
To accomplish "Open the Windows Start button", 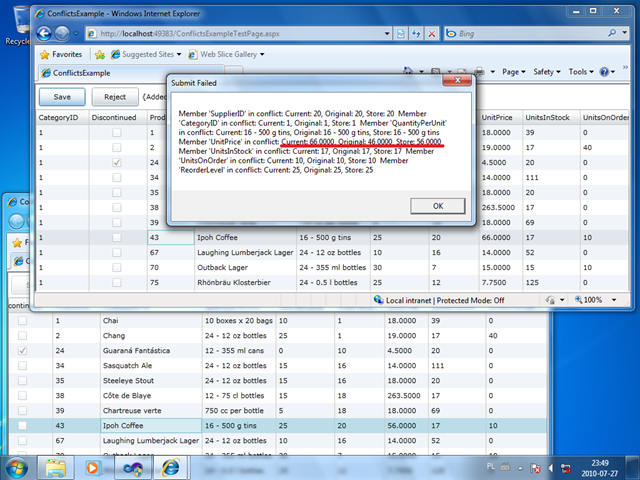I will 16,468.
